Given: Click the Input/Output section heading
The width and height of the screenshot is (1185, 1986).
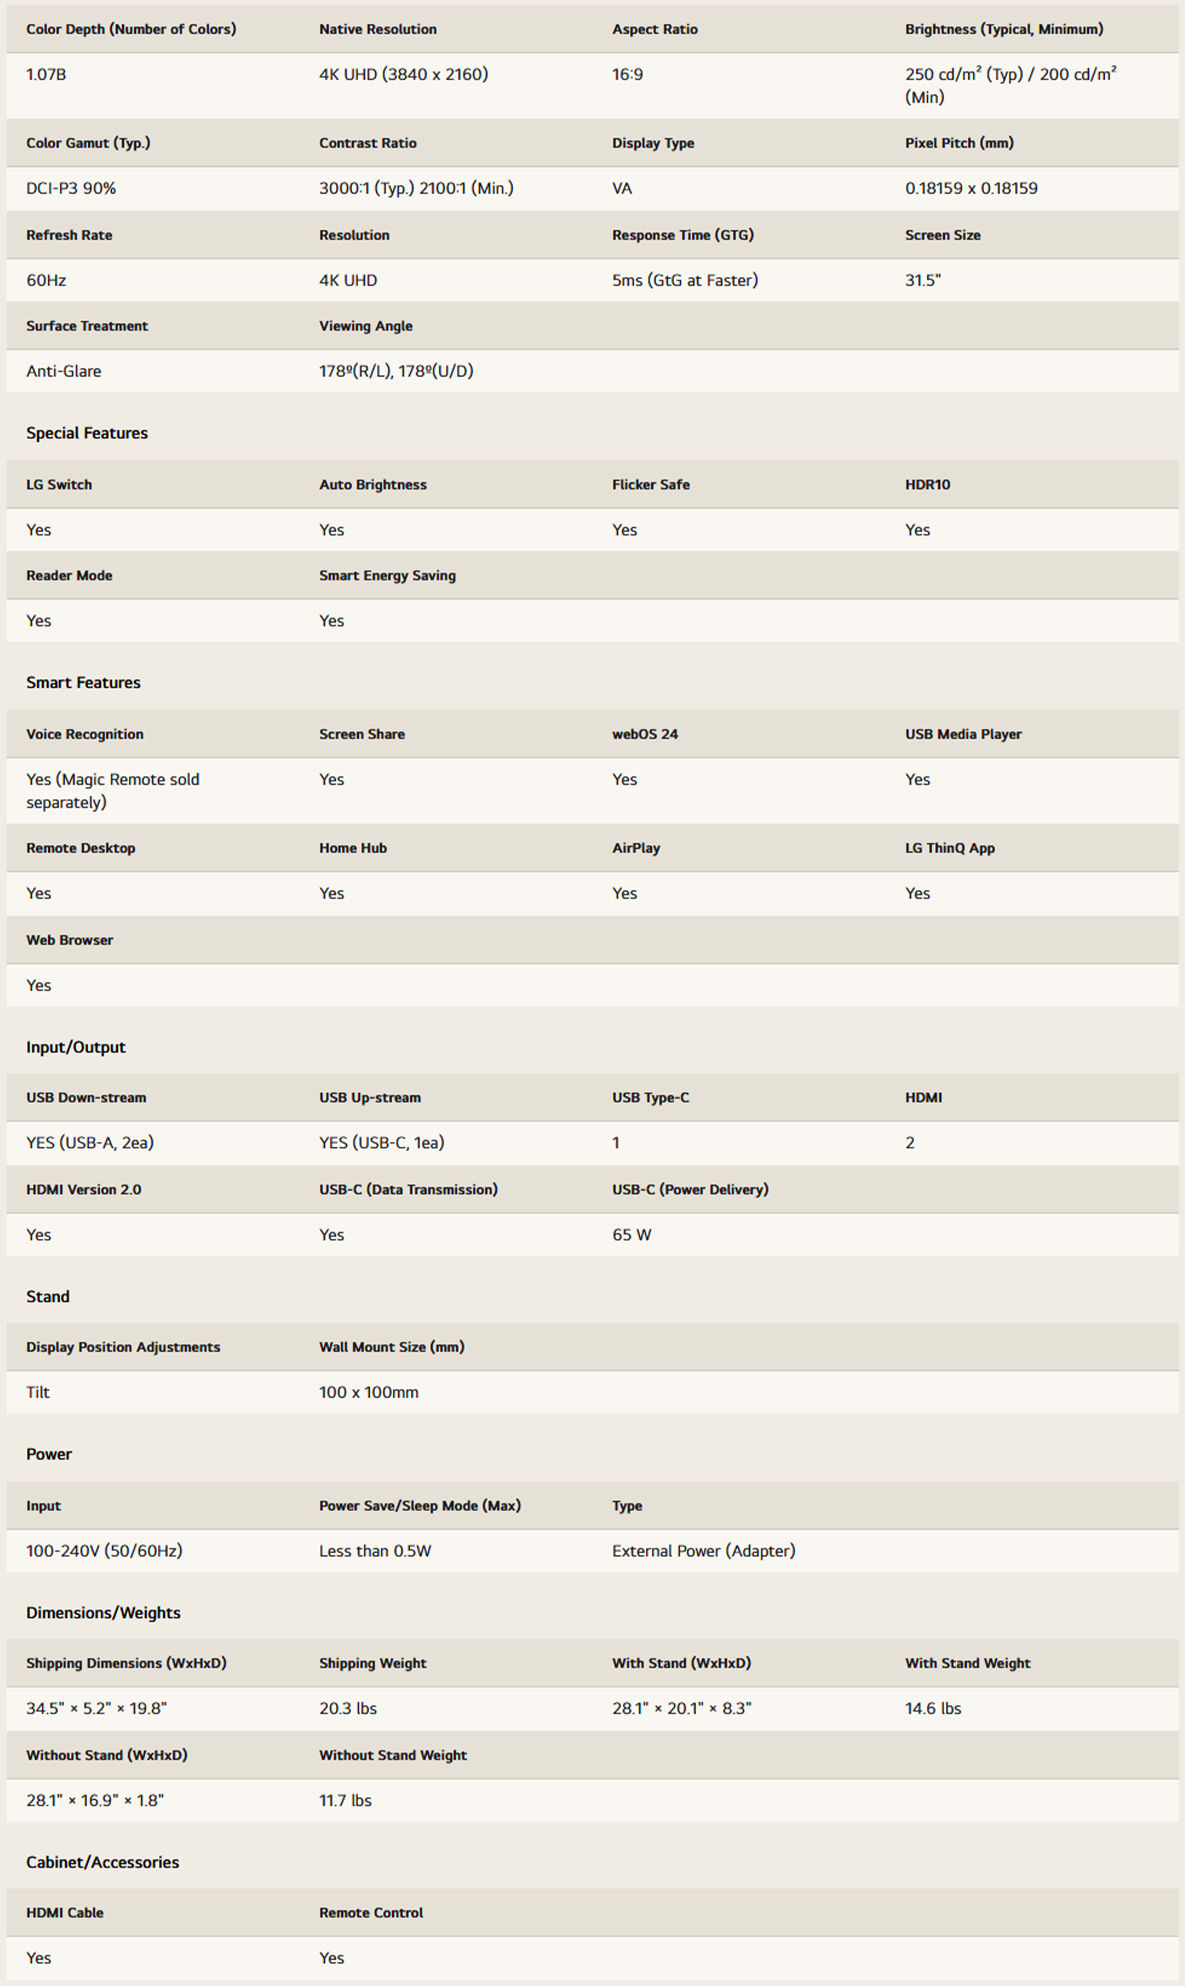Looking at the screenshot, I should click(x=76, y=1047).
